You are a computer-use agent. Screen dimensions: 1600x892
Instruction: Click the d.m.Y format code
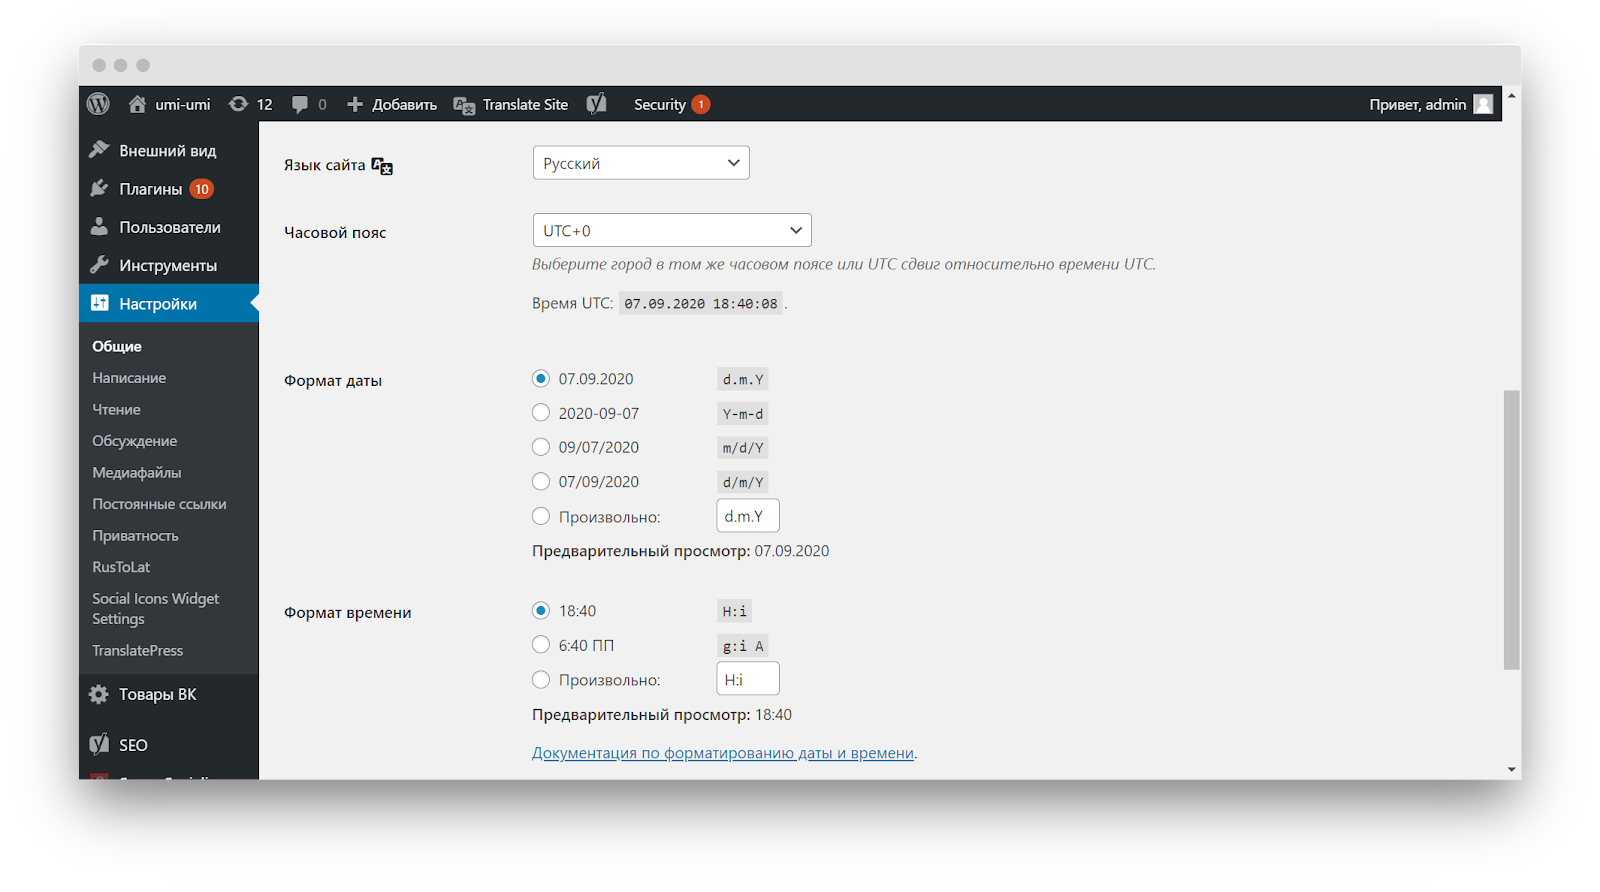click(x=743, y=379)
